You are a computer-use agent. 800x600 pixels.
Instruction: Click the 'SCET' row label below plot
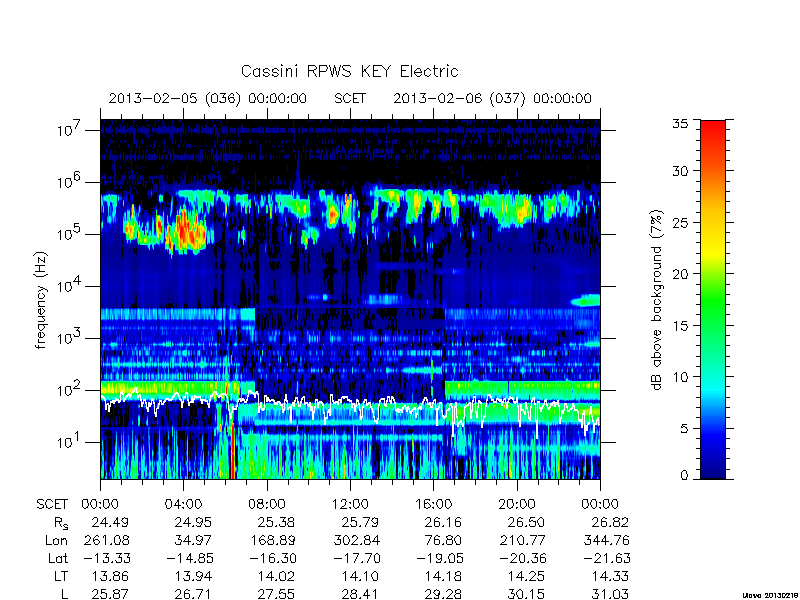click(x=52, y=504)
